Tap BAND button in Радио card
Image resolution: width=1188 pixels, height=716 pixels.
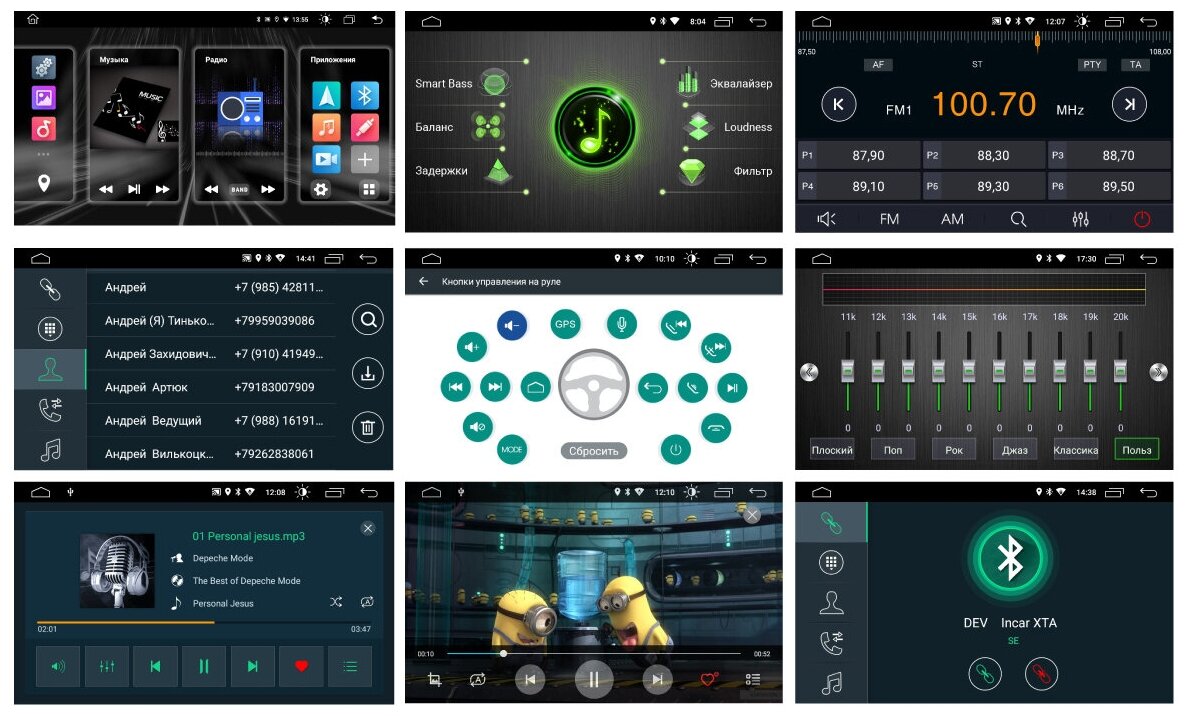pos(239,189)
